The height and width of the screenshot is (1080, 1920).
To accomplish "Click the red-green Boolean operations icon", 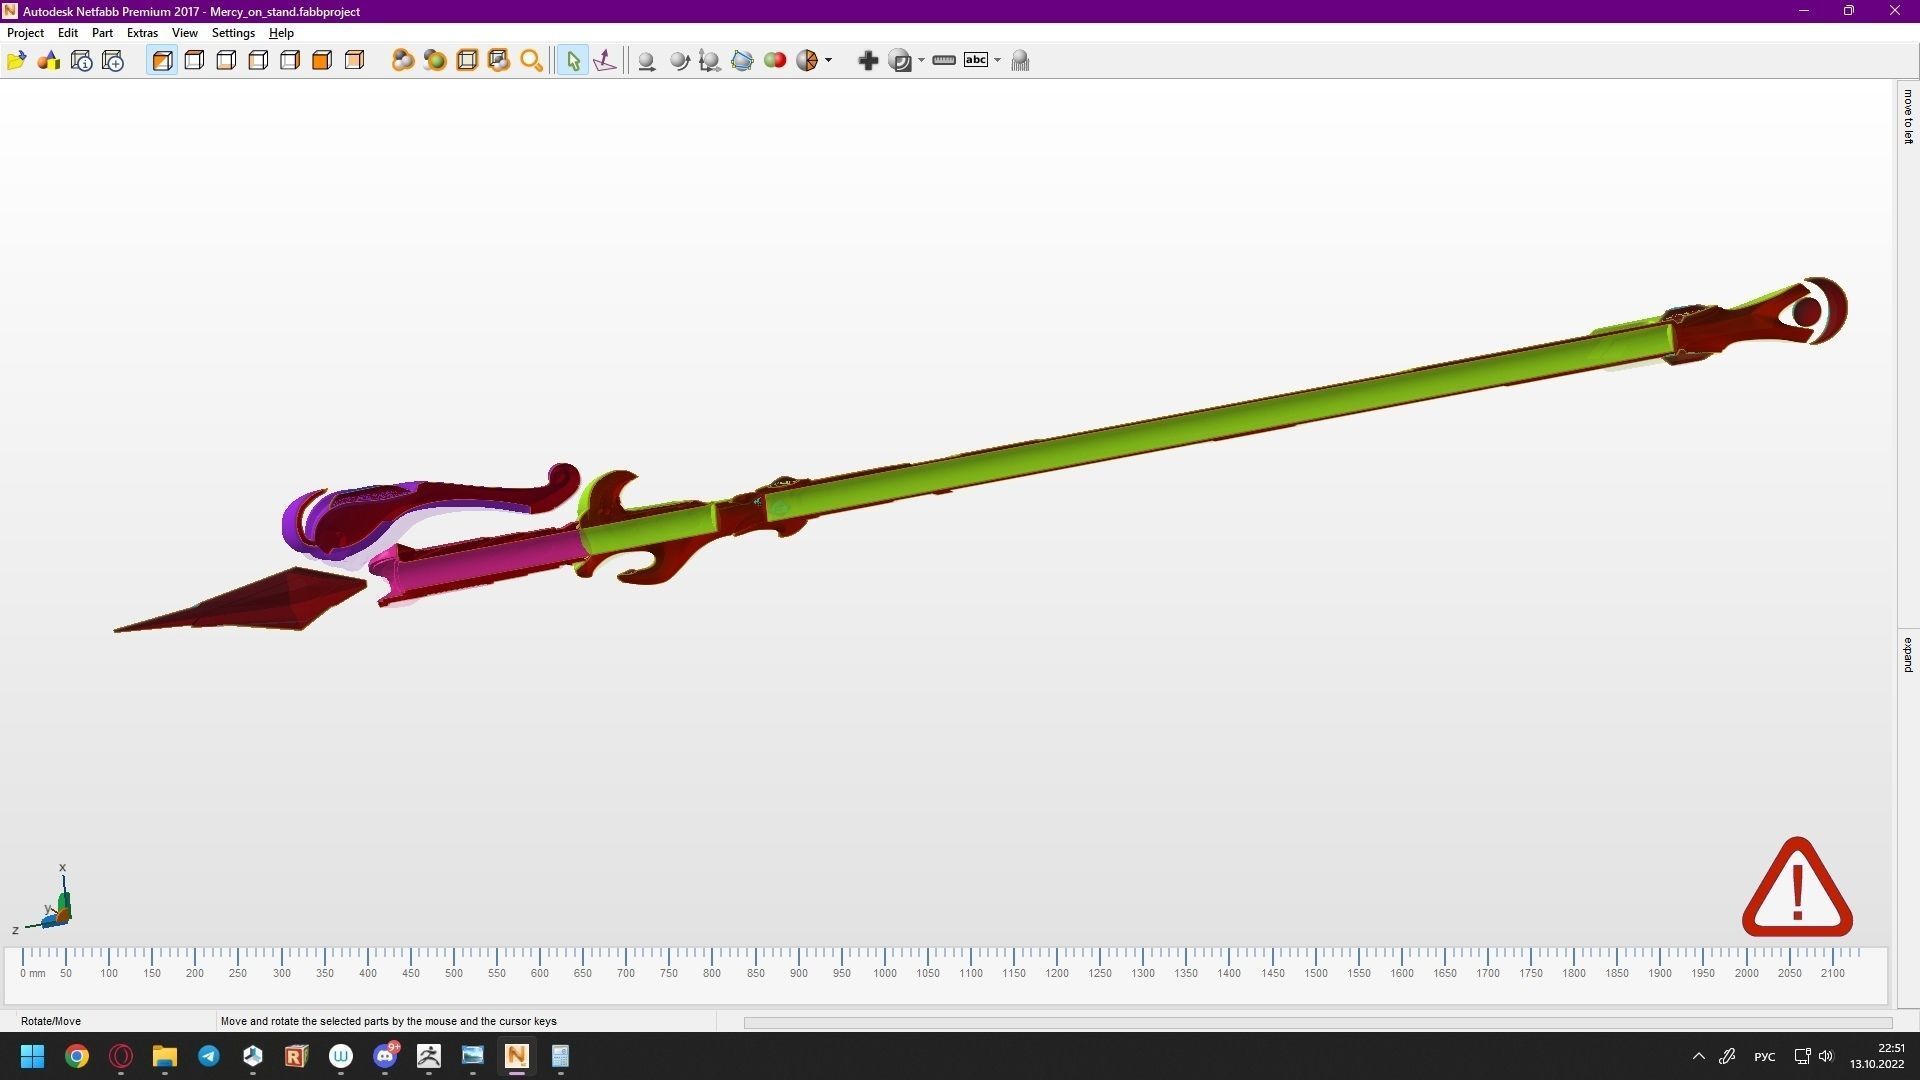I will (774, 61).
